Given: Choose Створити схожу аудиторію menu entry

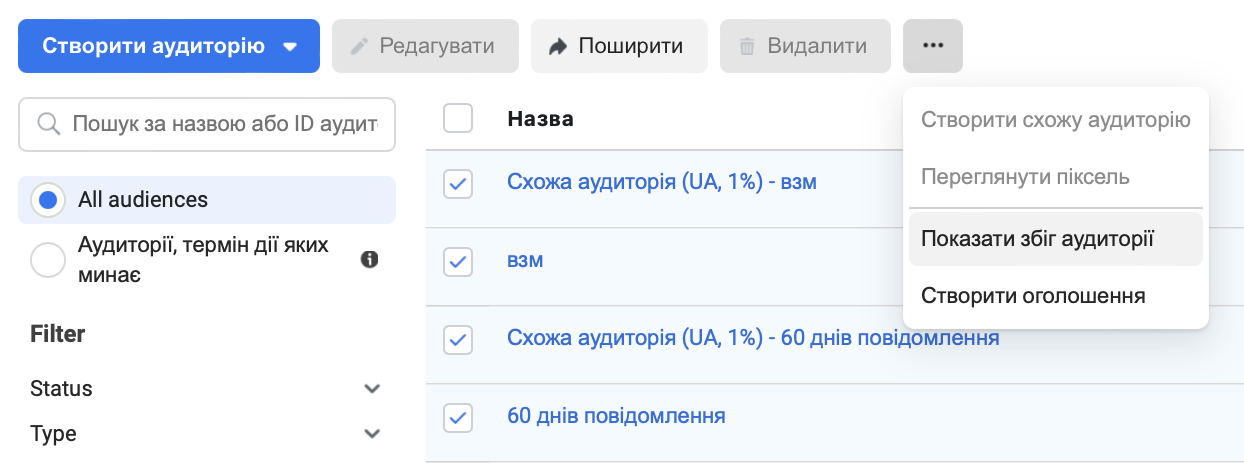Looking at the screenshot, I should pos(1055,121).
